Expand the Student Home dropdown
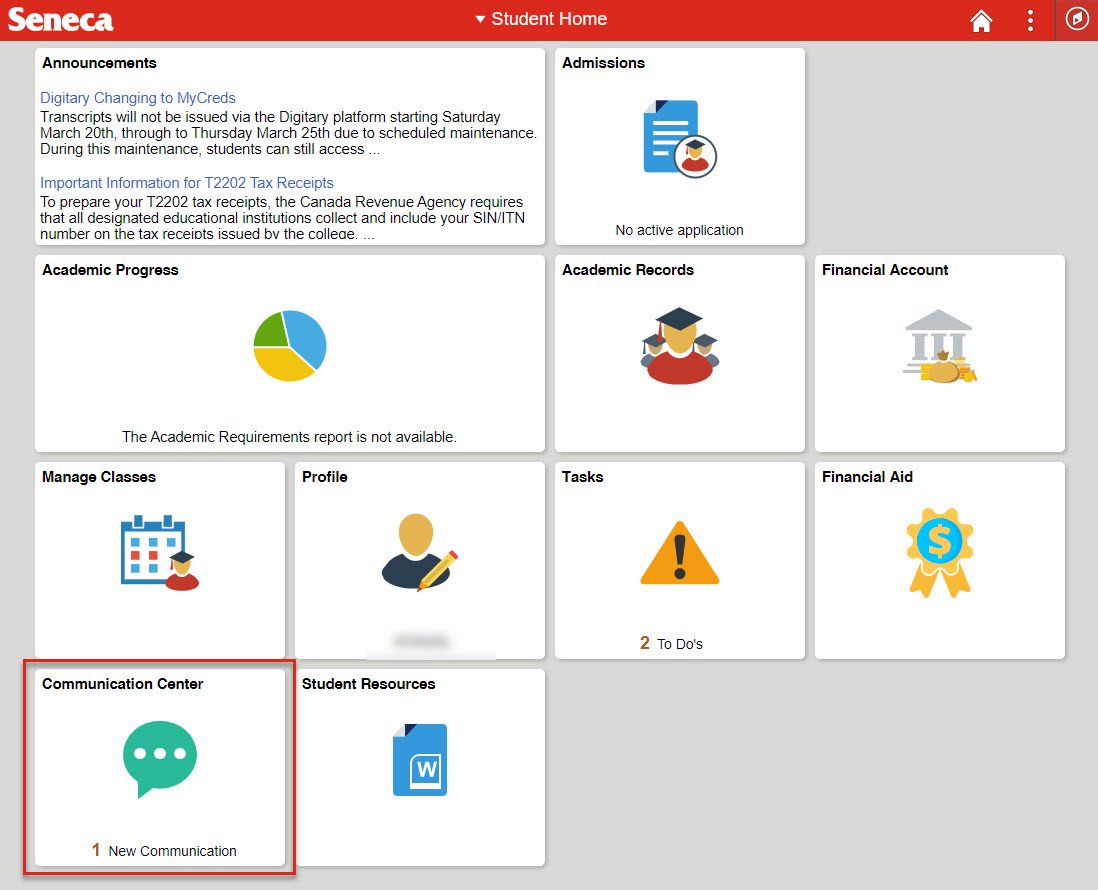The image size is (1098, 890). [x=541, y=19]
